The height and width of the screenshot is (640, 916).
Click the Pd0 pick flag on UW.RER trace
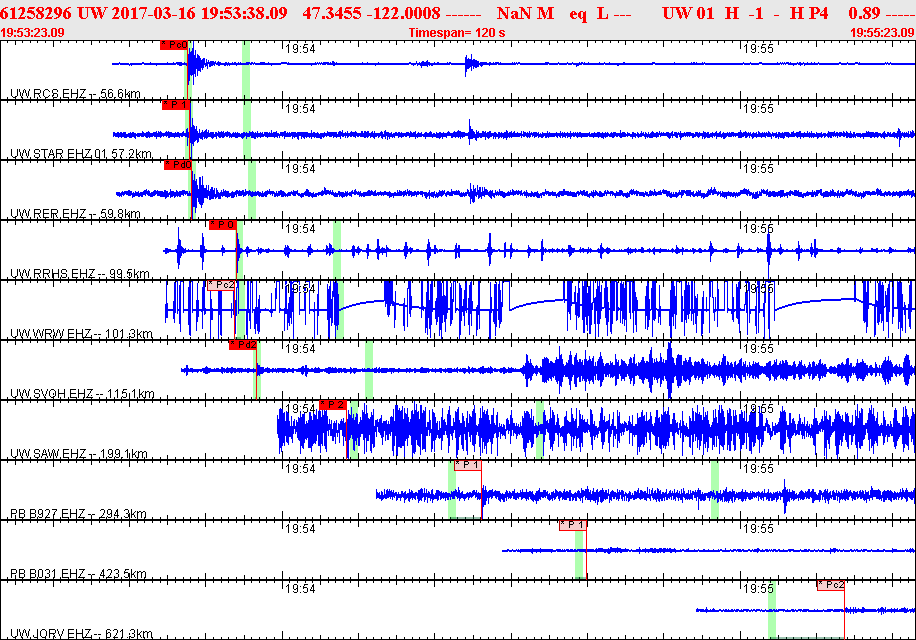click(x=177, y=165)
